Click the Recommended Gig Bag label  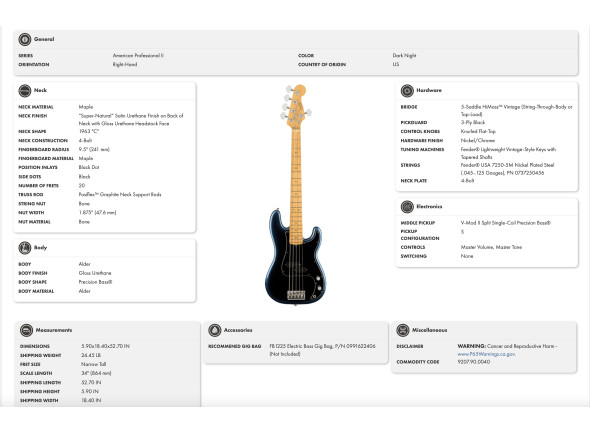click(x=235, y=346)
